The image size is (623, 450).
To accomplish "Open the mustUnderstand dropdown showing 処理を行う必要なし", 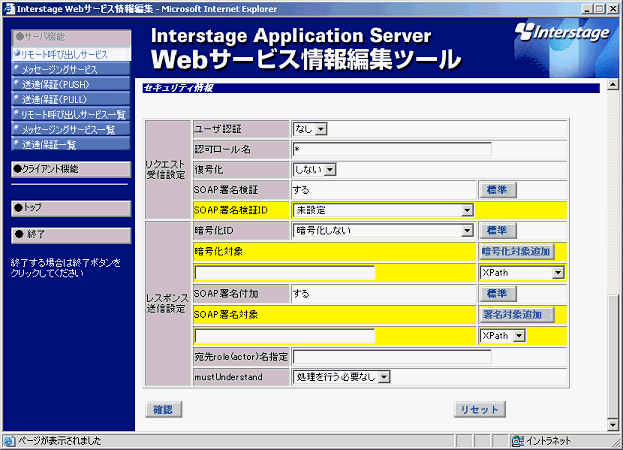I will tap(342, 377).
